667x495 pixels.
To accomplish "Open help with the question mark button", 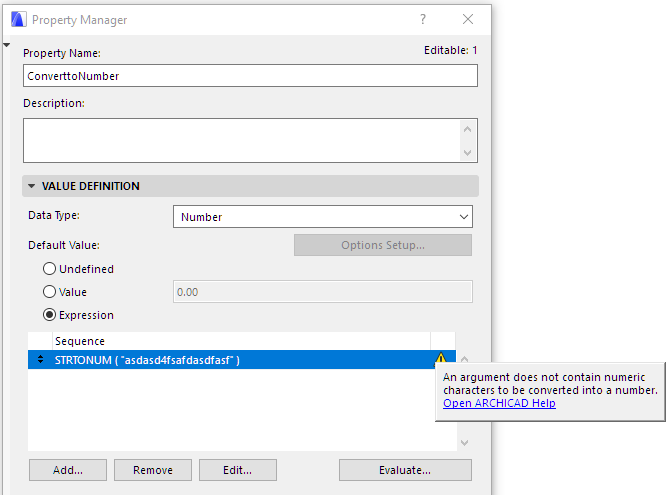I will [423, 19].
